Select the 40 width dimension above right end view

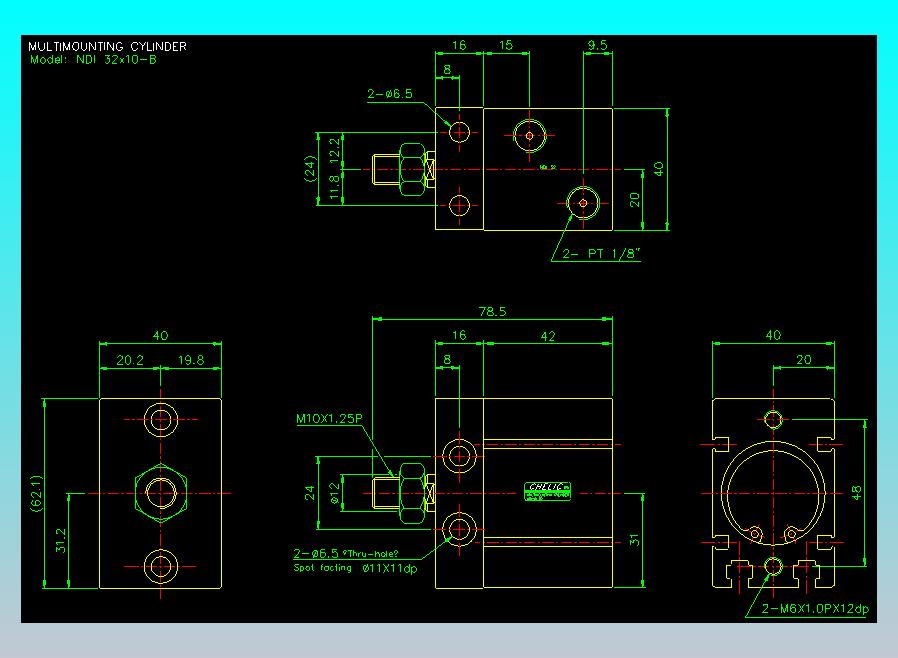(x=773, y=335)
